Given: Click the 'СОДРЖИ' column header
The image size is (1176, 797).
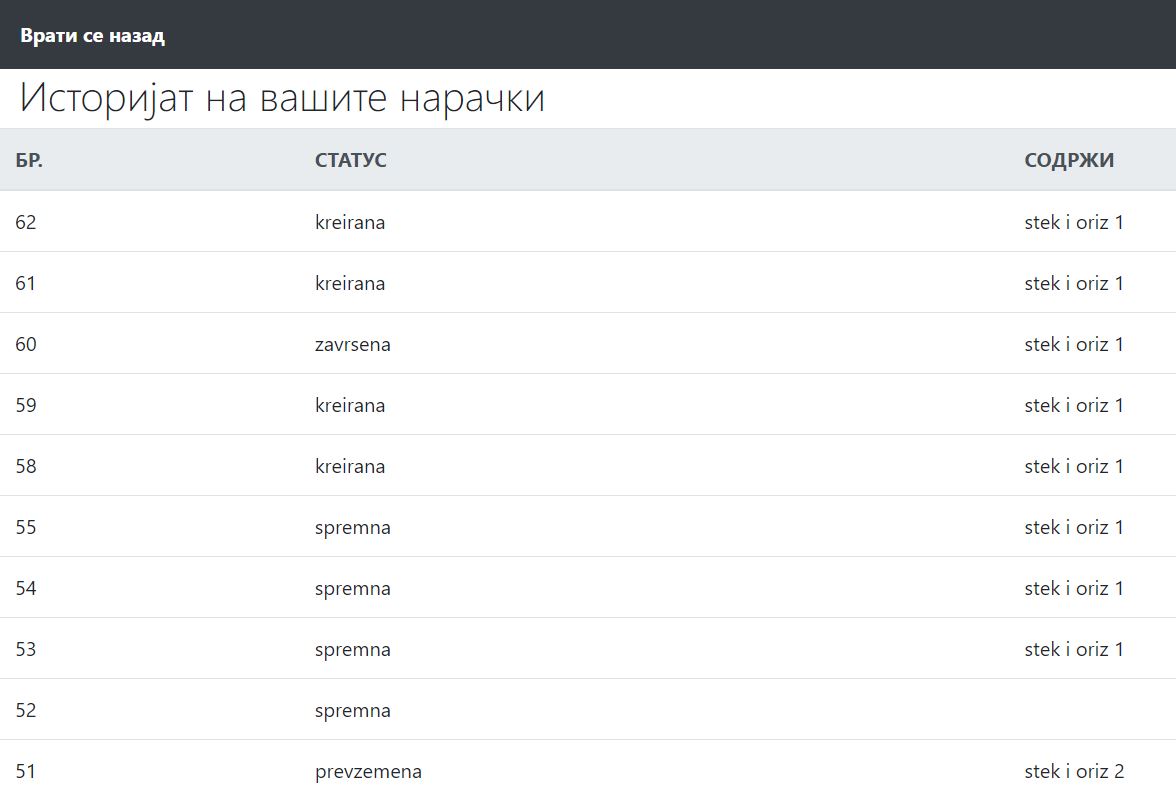Looking at the screenshot, I should point(1068,160).
